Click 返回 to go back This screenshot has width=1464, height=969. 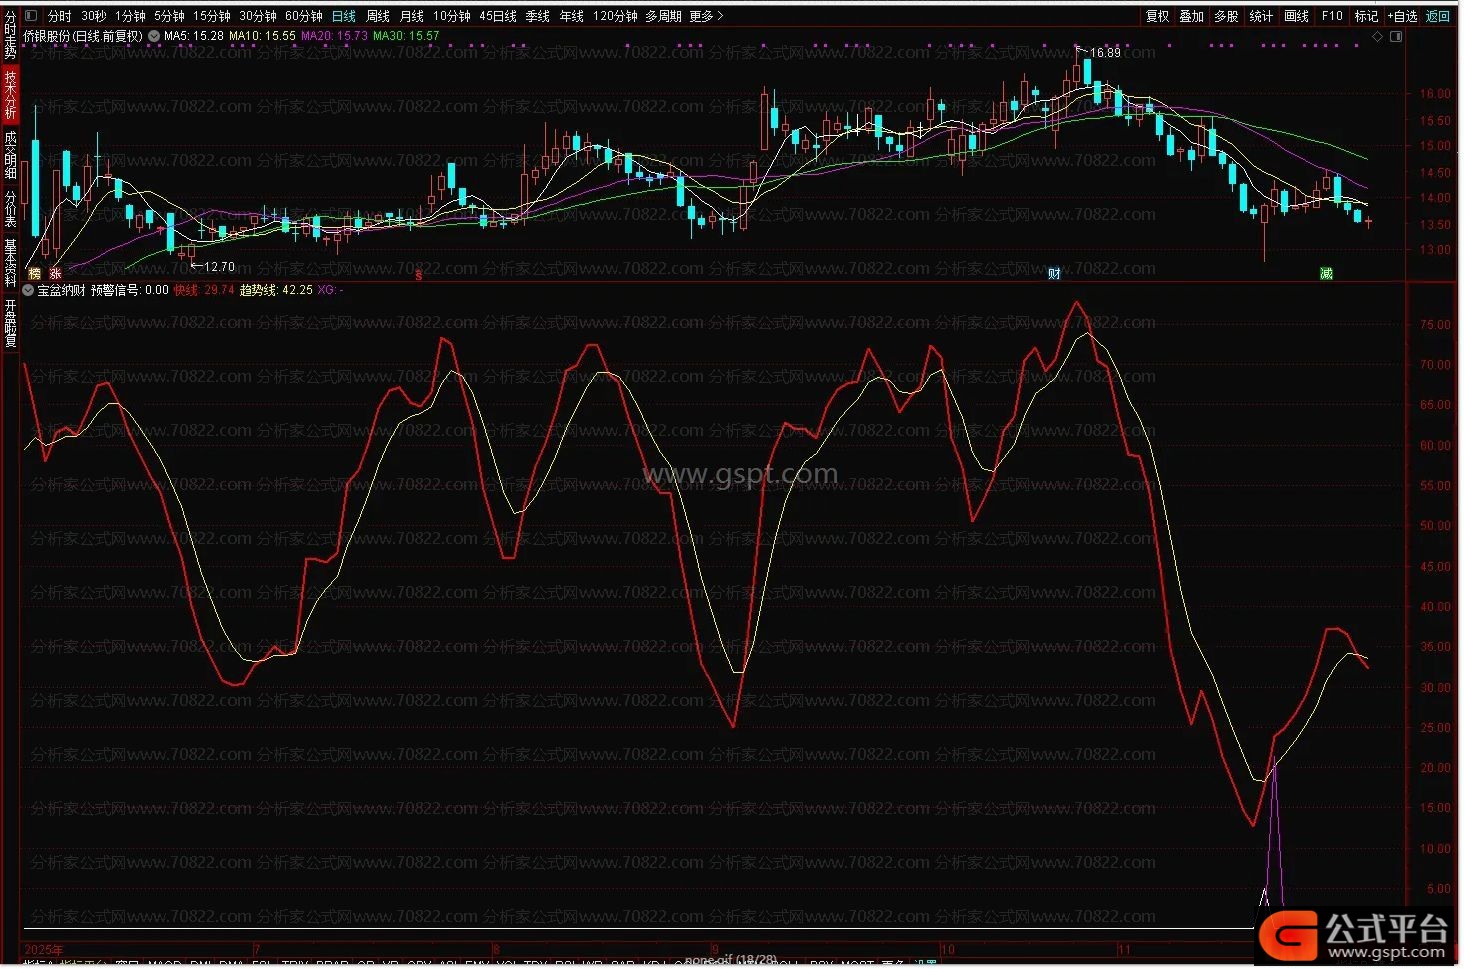click(x=1438, y=16)
